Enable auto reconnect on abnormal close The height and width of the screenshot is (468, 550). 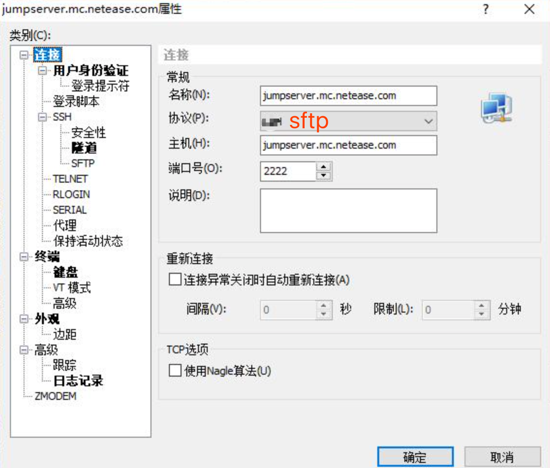pos(175,280)
